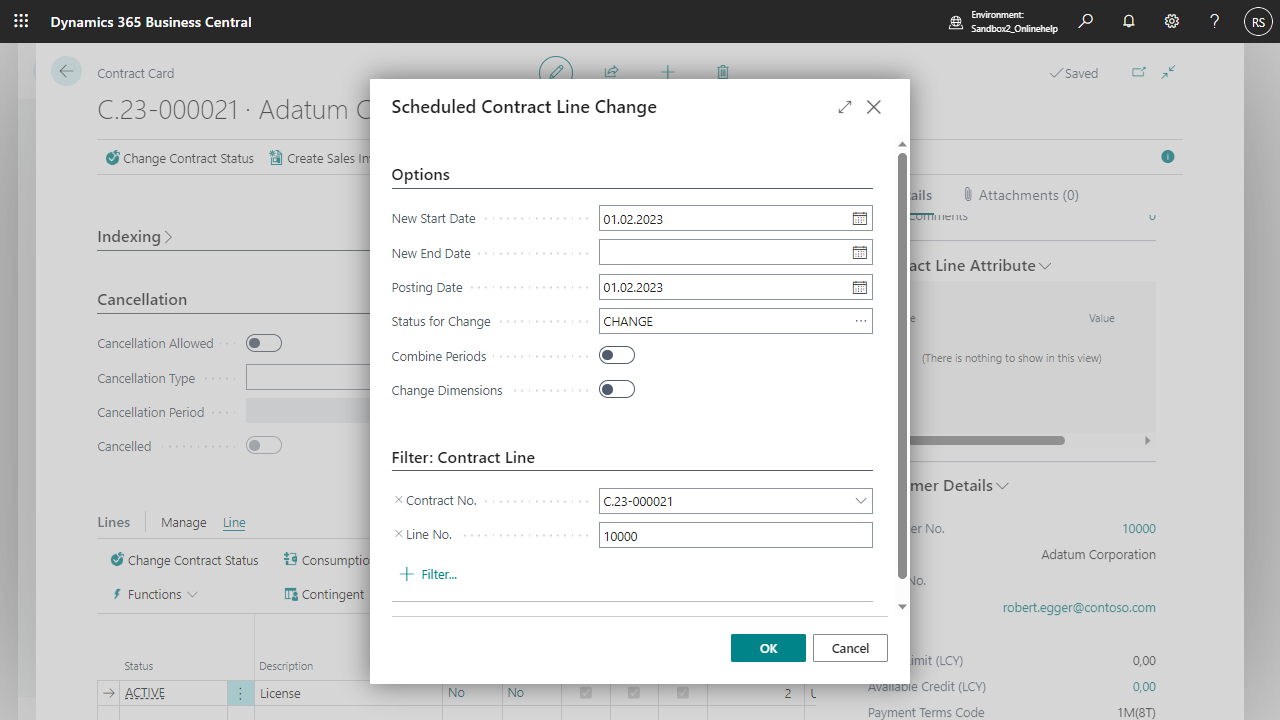Enable the Combine Periods toggle
This screenshot has width=1280, height=720.
coord(616,355)
